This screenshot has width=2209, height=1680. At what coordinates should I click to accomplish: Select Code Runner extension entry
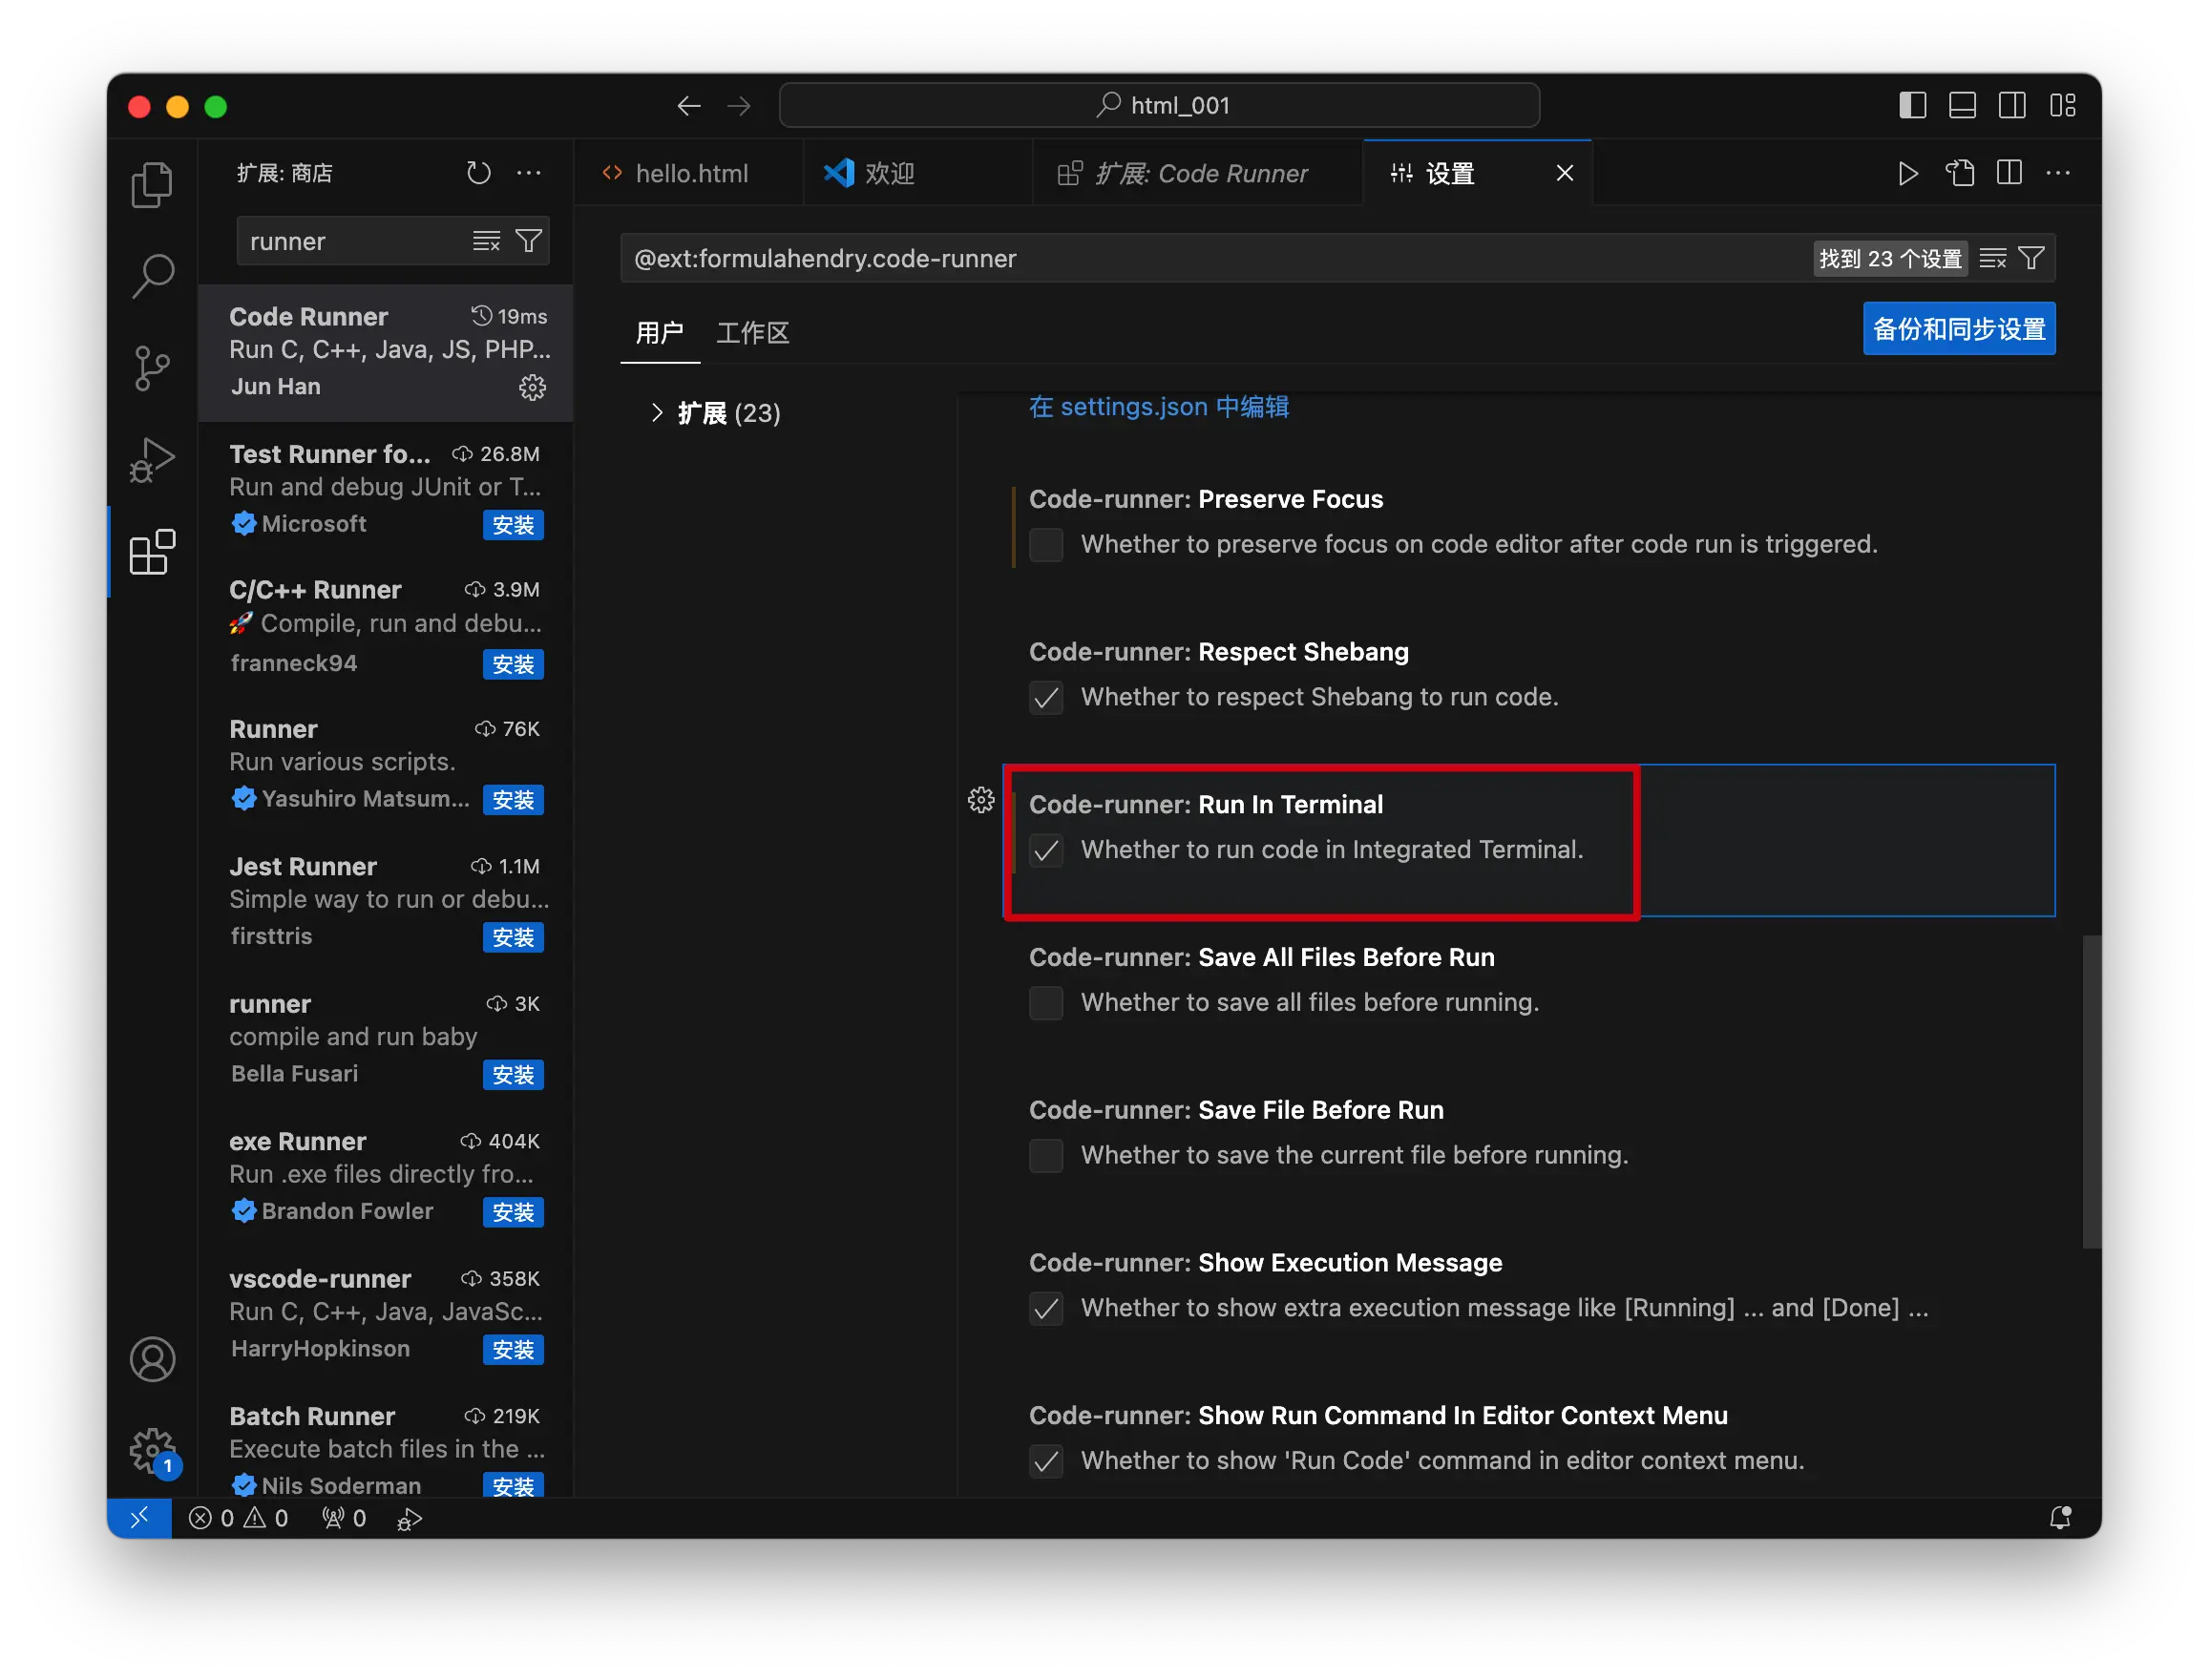(386, 352)
